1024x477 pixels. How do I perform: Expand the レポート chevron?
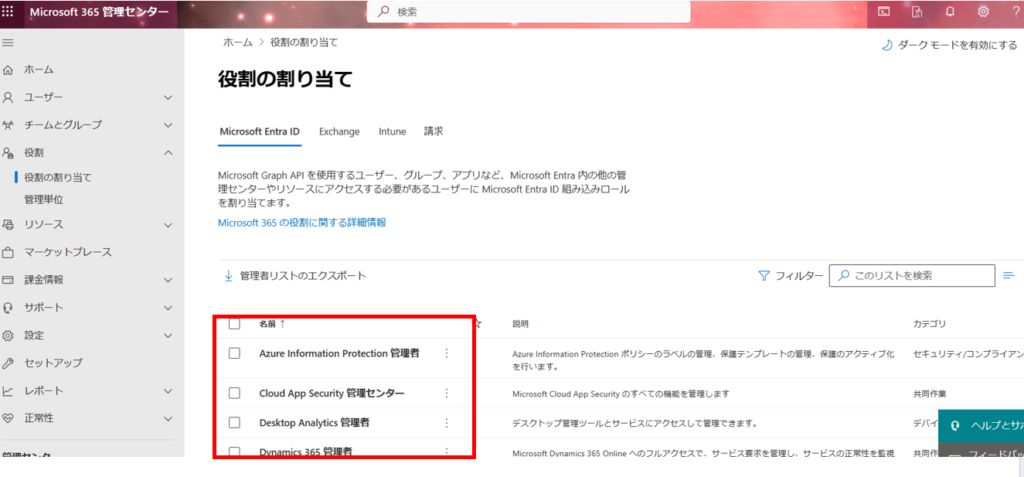[x=168, y=391]
